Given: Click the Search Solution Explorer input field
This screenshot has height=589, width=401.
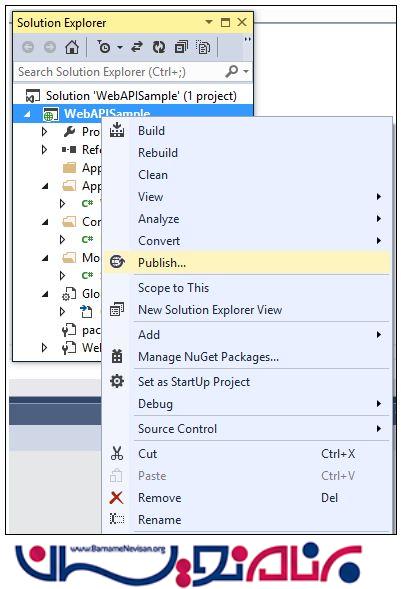Looking at the screenshot, I should [x=119, y=71].
